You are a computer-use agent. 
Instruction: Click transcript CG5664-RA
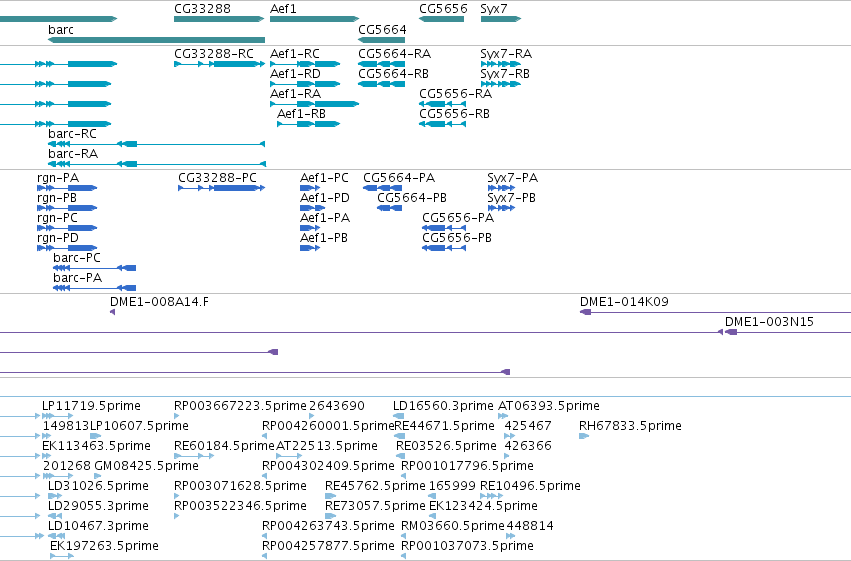(395, 54)
